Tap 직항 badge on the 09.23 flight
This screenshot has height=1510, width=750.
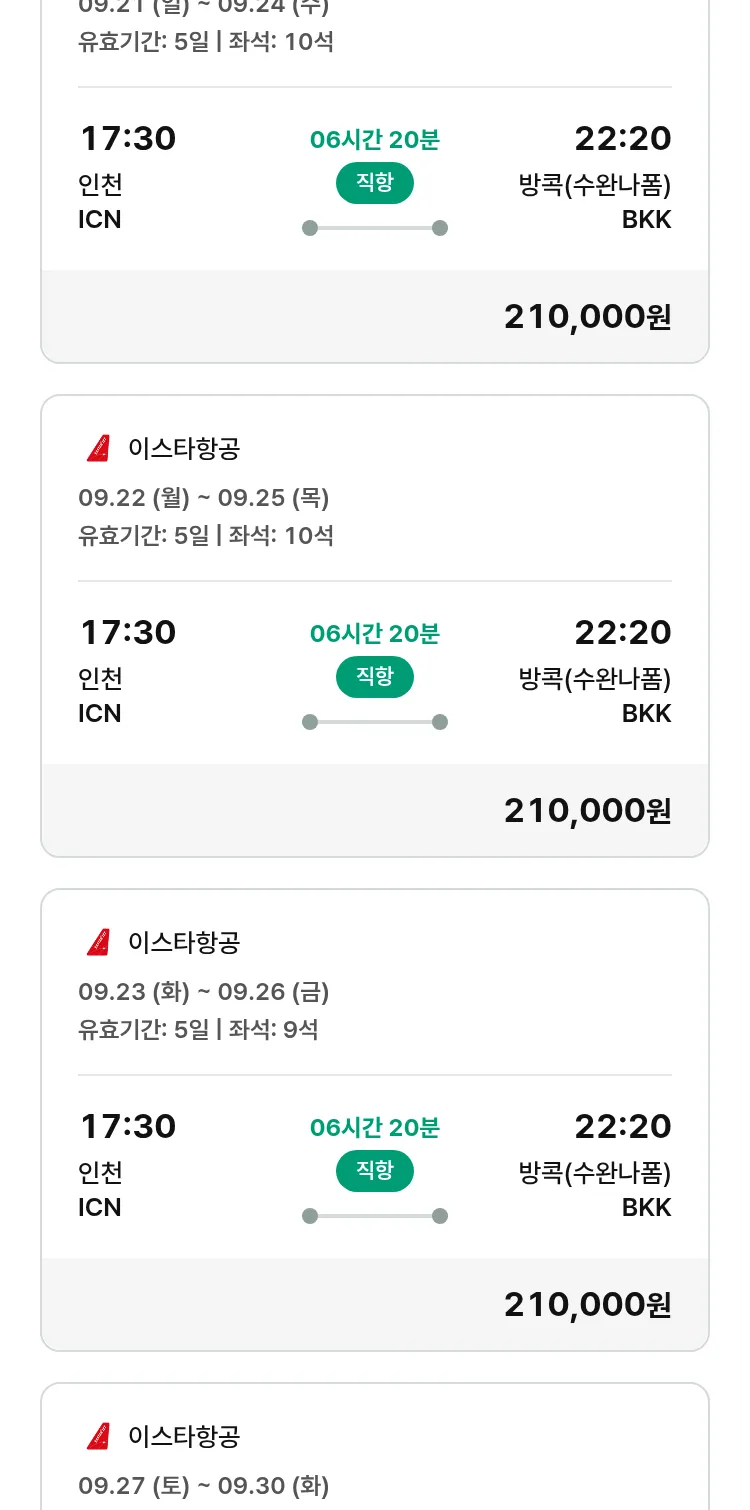tap(374, 1170)
